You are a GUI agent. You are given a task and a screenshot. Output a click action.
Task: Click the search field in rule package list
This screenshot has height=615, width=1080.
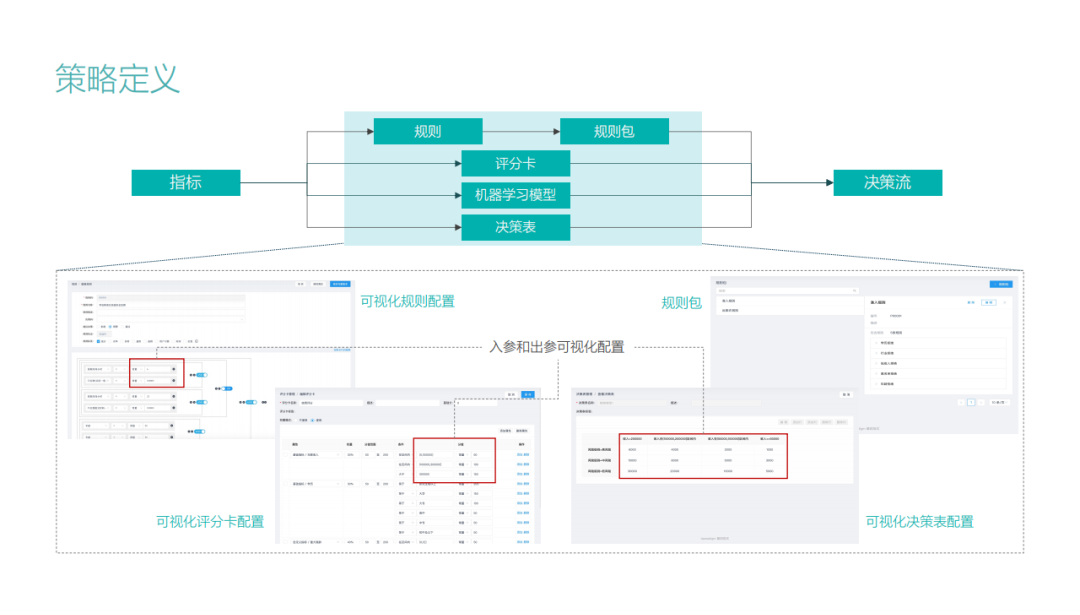tap(787, 291)
